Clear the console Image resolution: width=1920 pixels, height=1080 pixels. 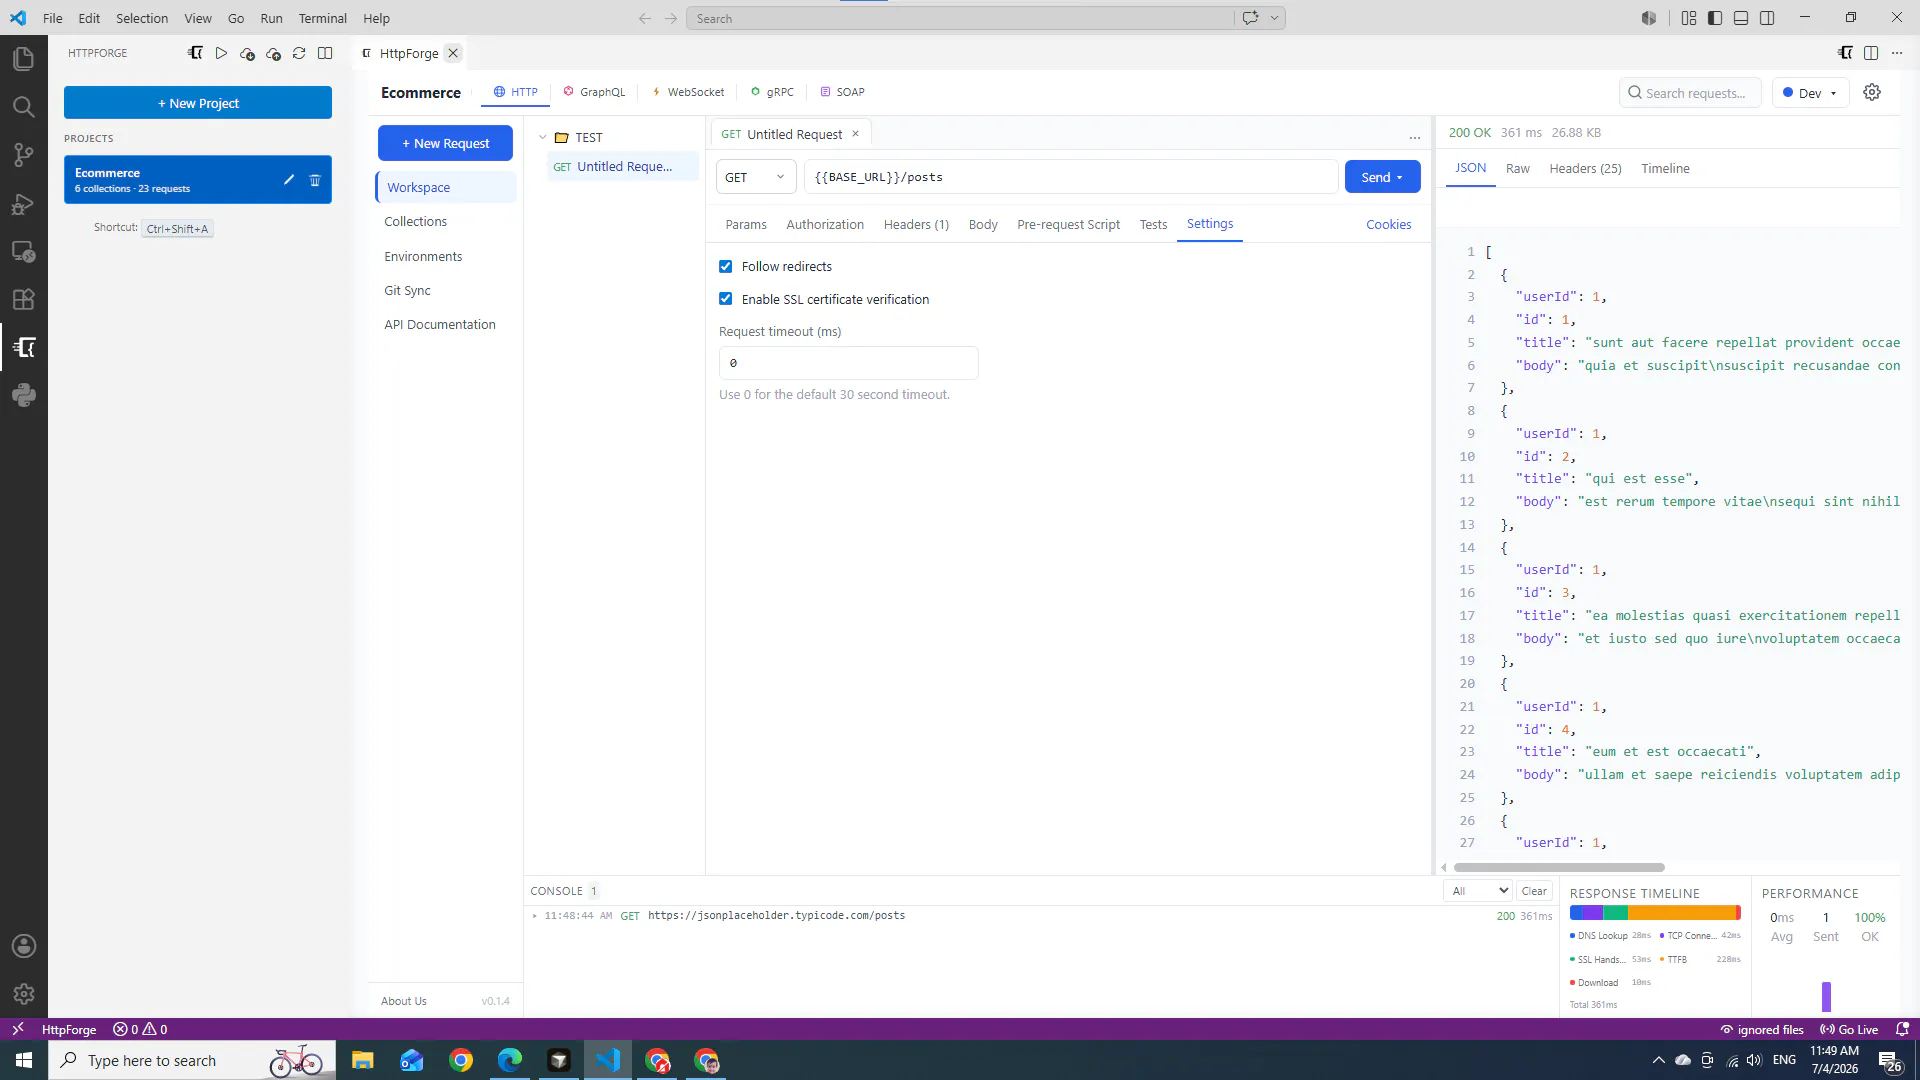coord(1534,891)
